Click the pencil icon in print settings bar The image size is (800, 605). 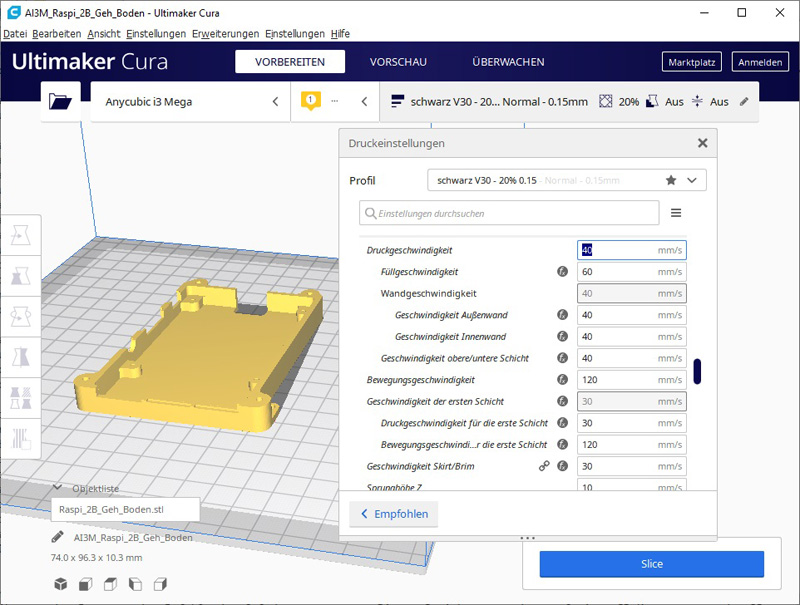click(744, 102)
